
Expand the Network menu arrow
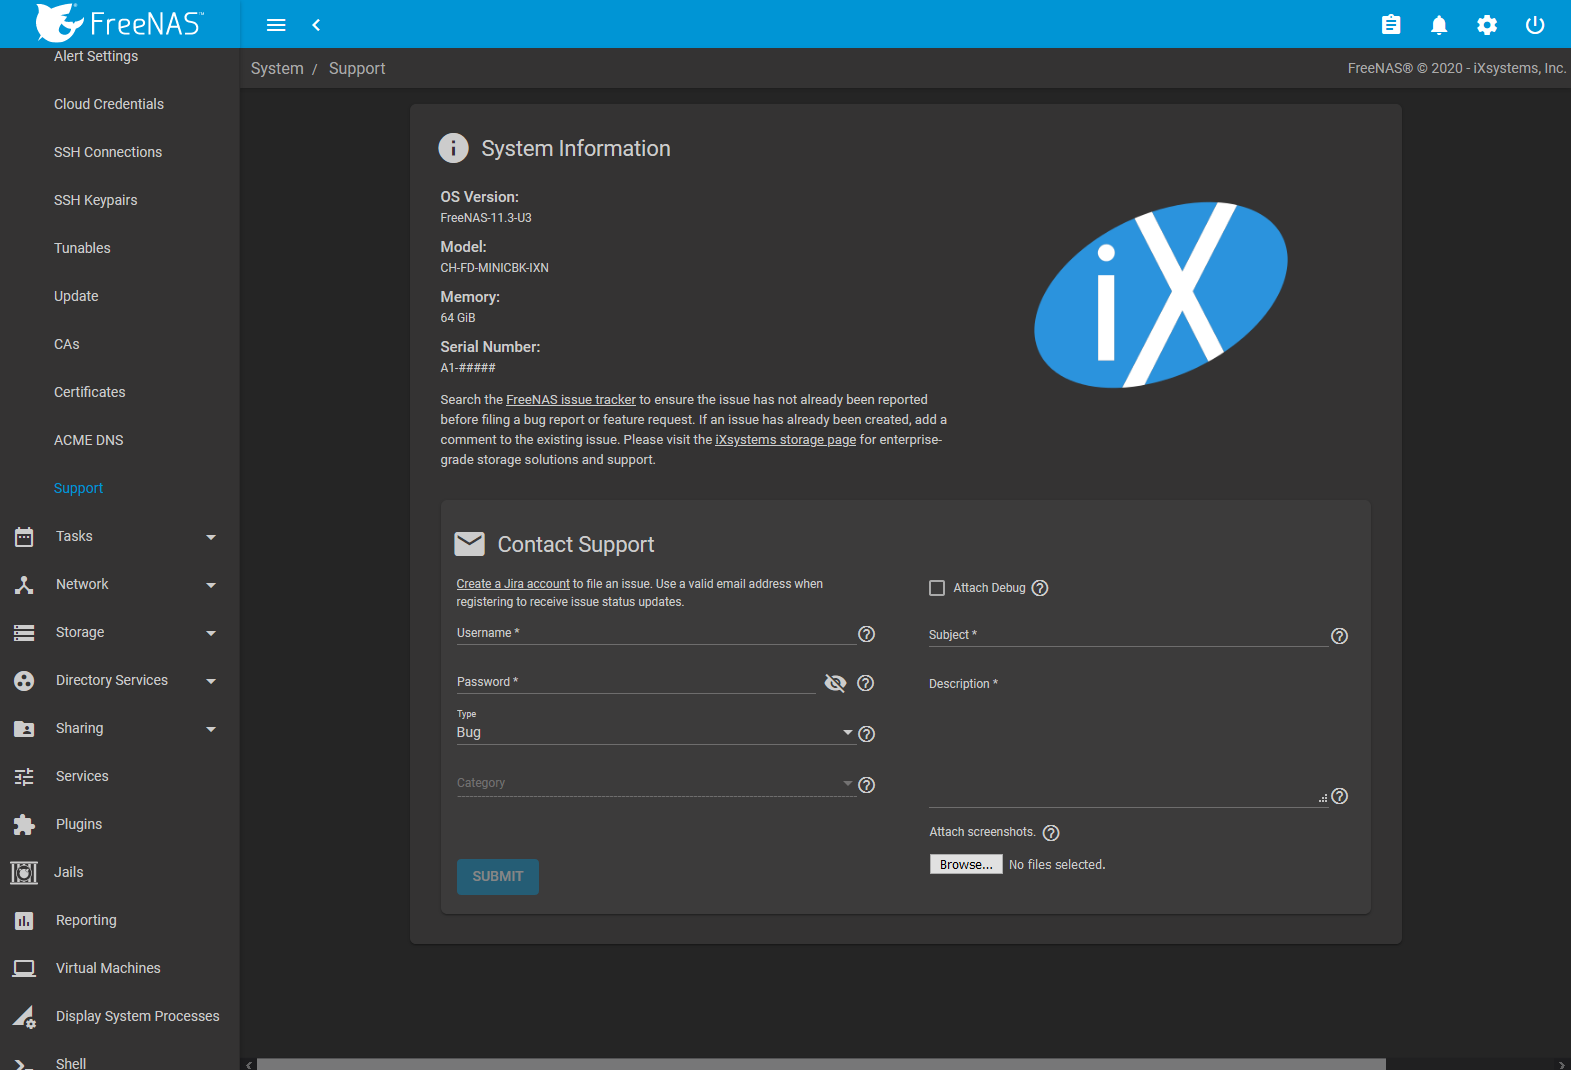211,585
